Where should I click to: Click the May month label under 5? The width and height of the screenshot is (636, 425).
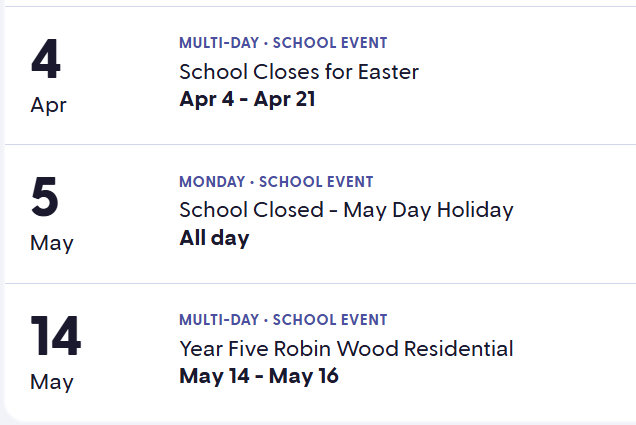[51, 243]
